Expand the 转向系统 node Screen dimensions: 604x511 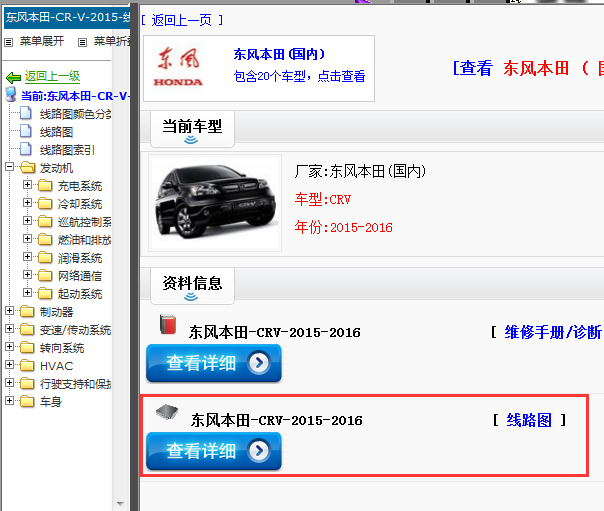pos(10,347)
